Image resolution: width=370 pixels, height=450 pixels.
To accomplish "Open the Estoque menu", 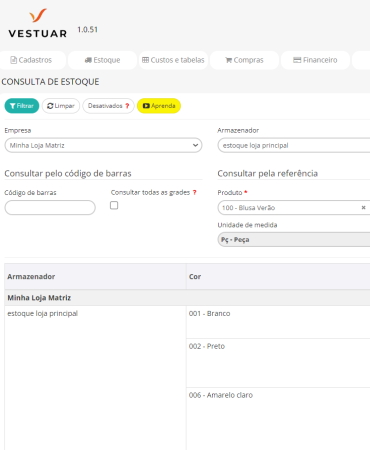I will tap(102, 60).
